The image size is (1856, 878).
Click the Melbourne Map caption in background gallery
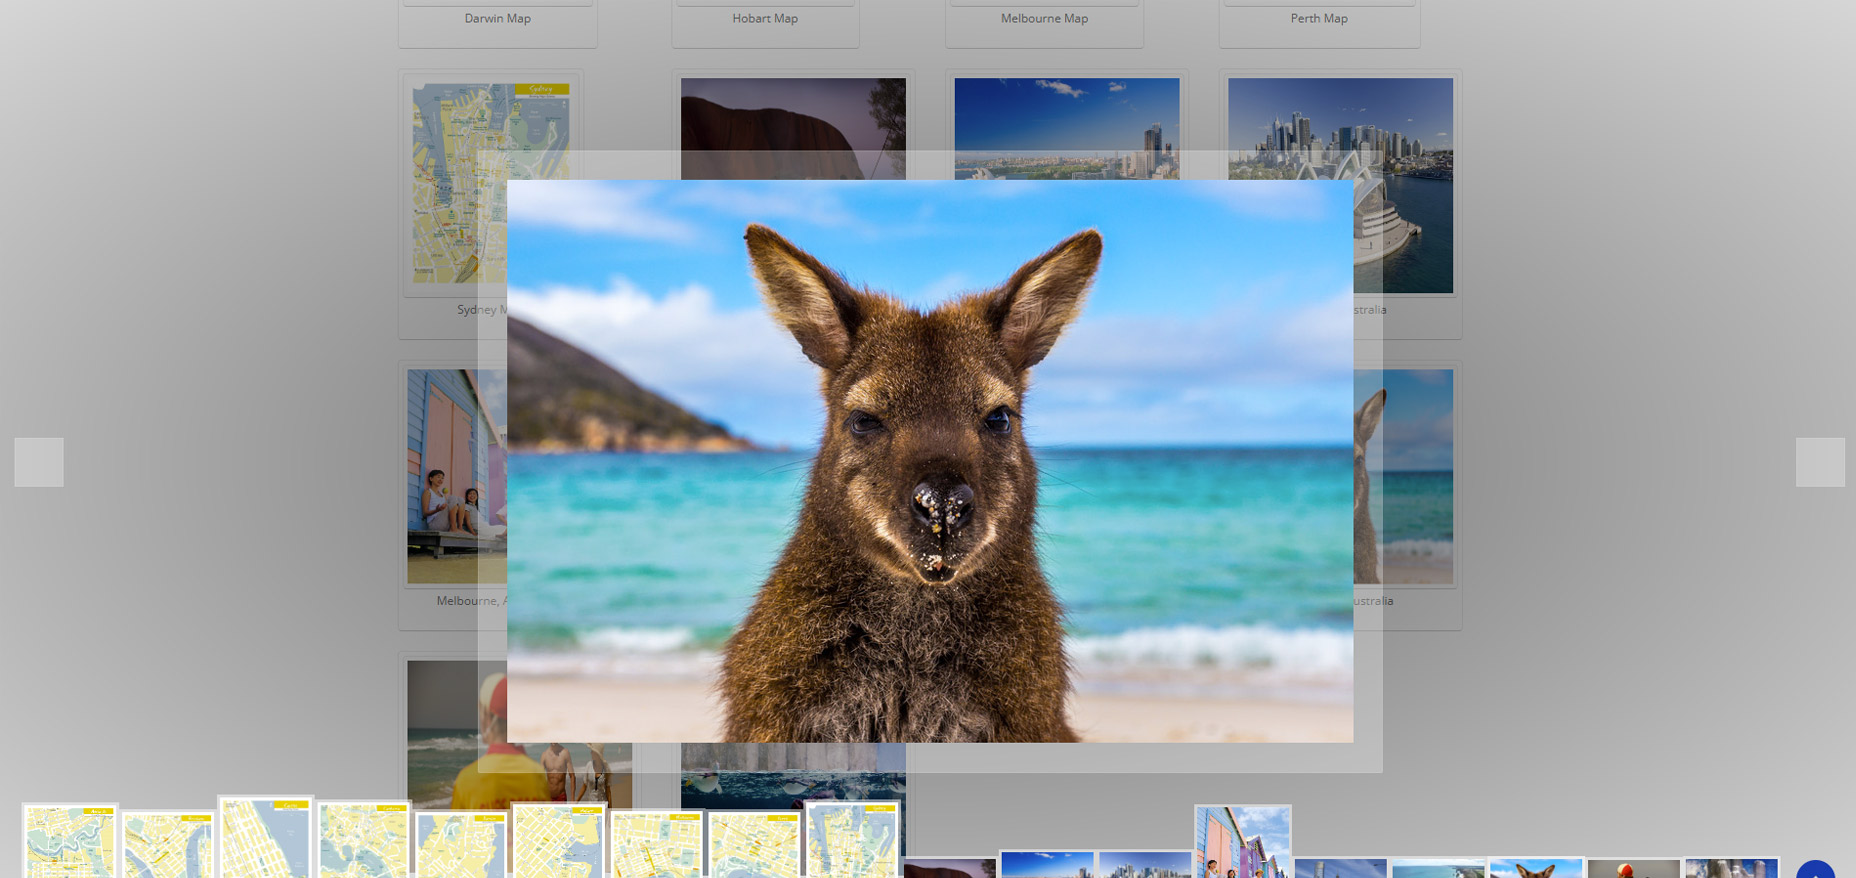(x=1044, y=19)
